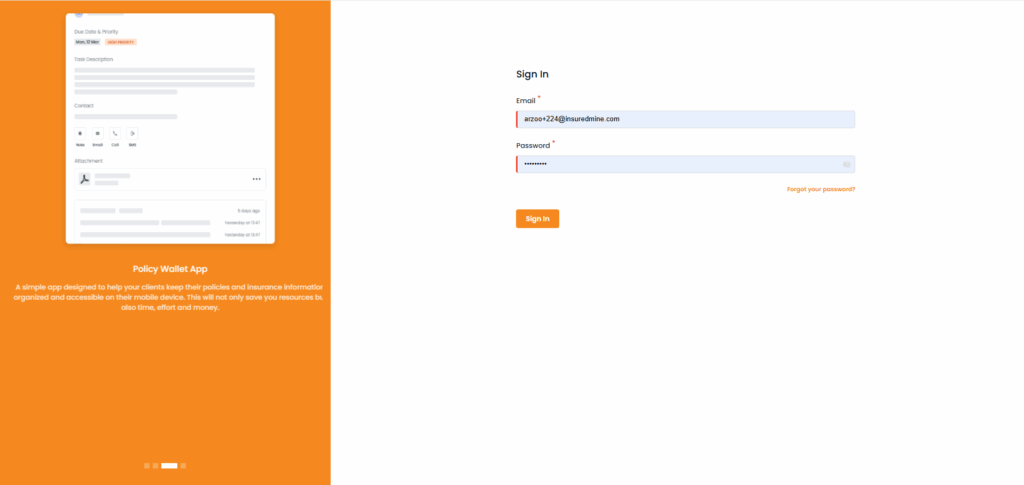This screenshot has height=485, width=1024.
Task: Open the Forgot your password link
Action: pyautogui.click(x=821, y=189)
